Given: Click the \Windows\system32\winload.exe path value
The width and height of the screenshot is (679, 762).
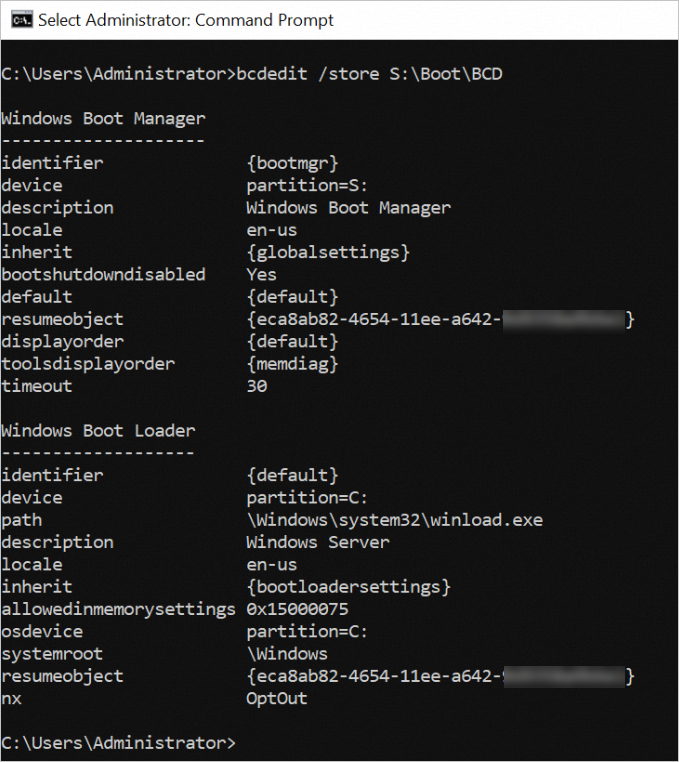Looking at the screenshot, I should point(395,520).
